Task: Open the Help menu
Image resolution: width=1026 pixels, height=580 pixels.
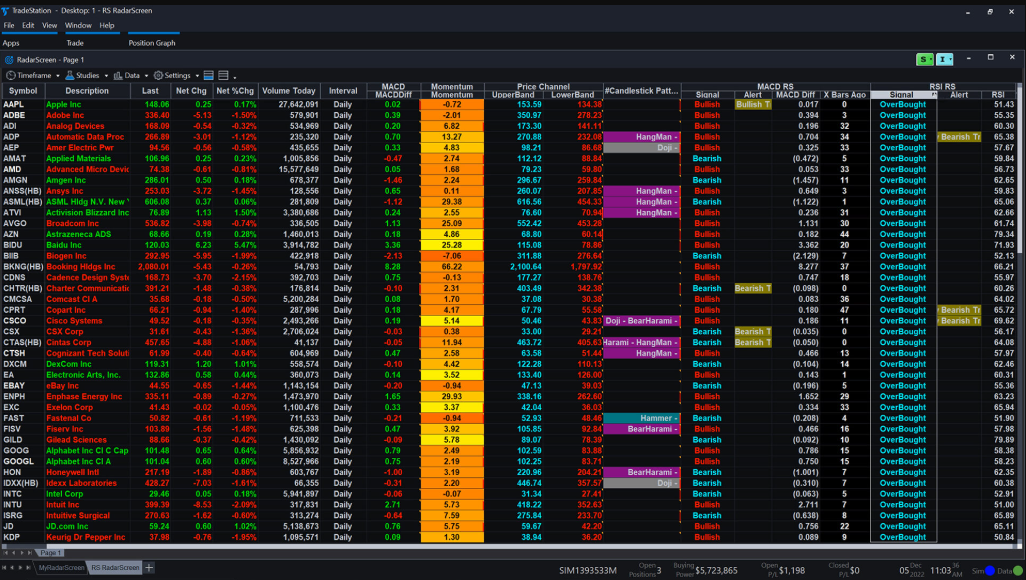Action: [x=107, y=25]
